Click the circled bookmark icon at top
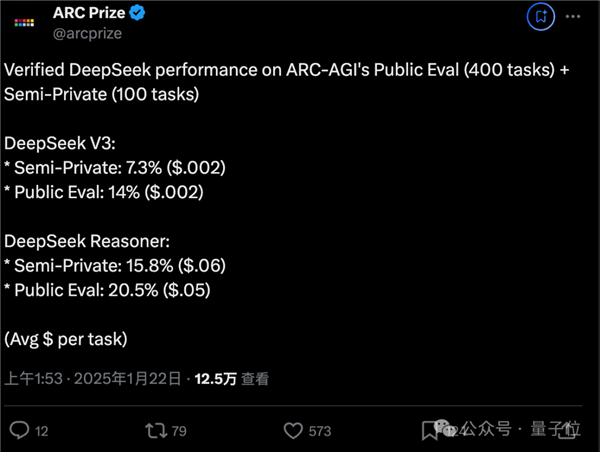The height and width of the screenshot is (452, 600). pos(541,16)
